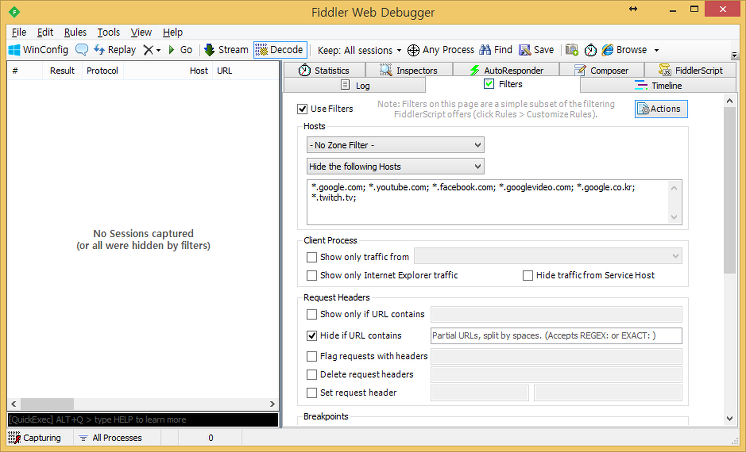Enable Show only traffic from checkbox
This screenshot has height=452, width=746.
tap(312, 257)
